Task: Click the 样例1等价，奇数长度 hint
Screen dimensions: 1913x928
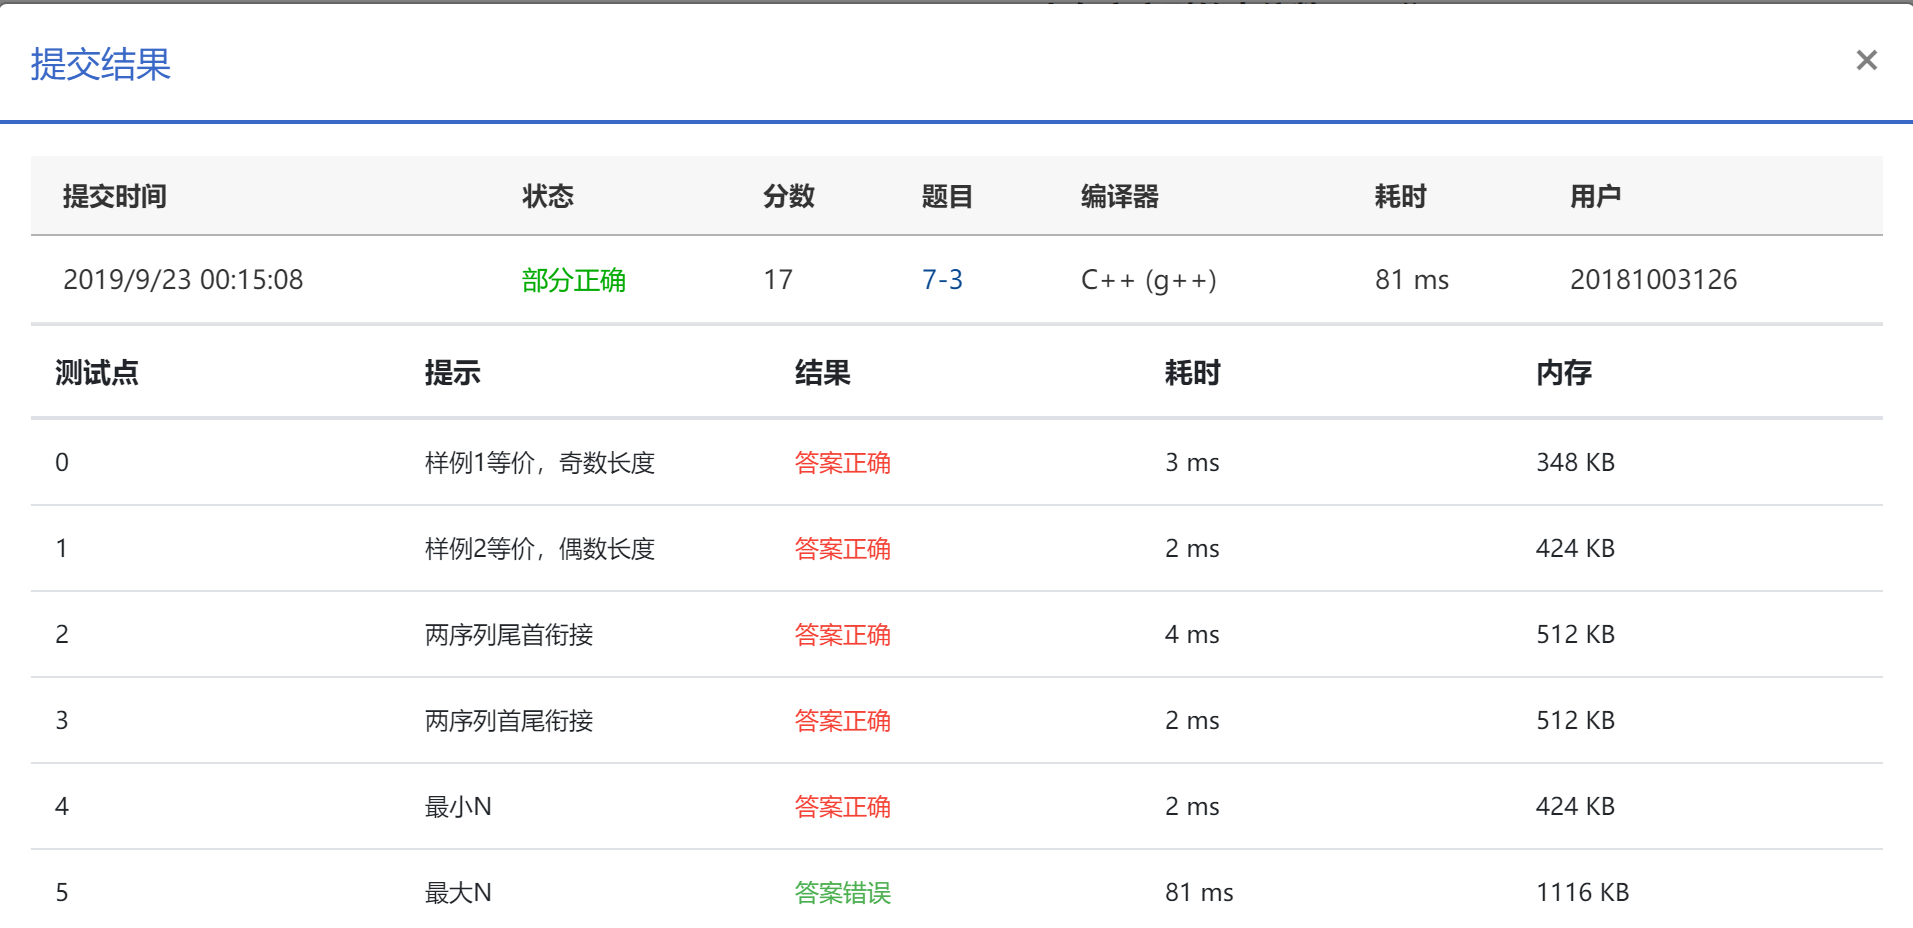Action: (x=539, y=463)
